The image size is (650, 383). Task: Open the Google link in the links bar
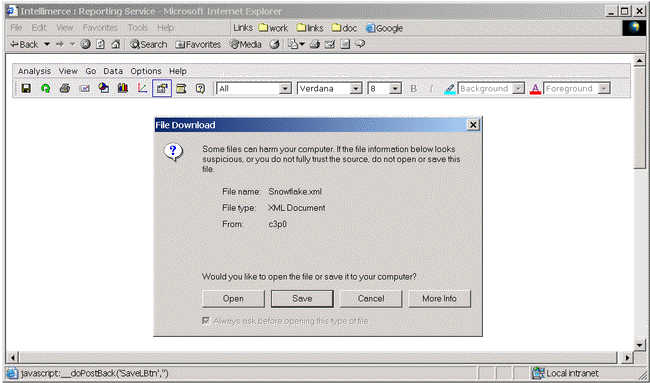coord(384,28)
